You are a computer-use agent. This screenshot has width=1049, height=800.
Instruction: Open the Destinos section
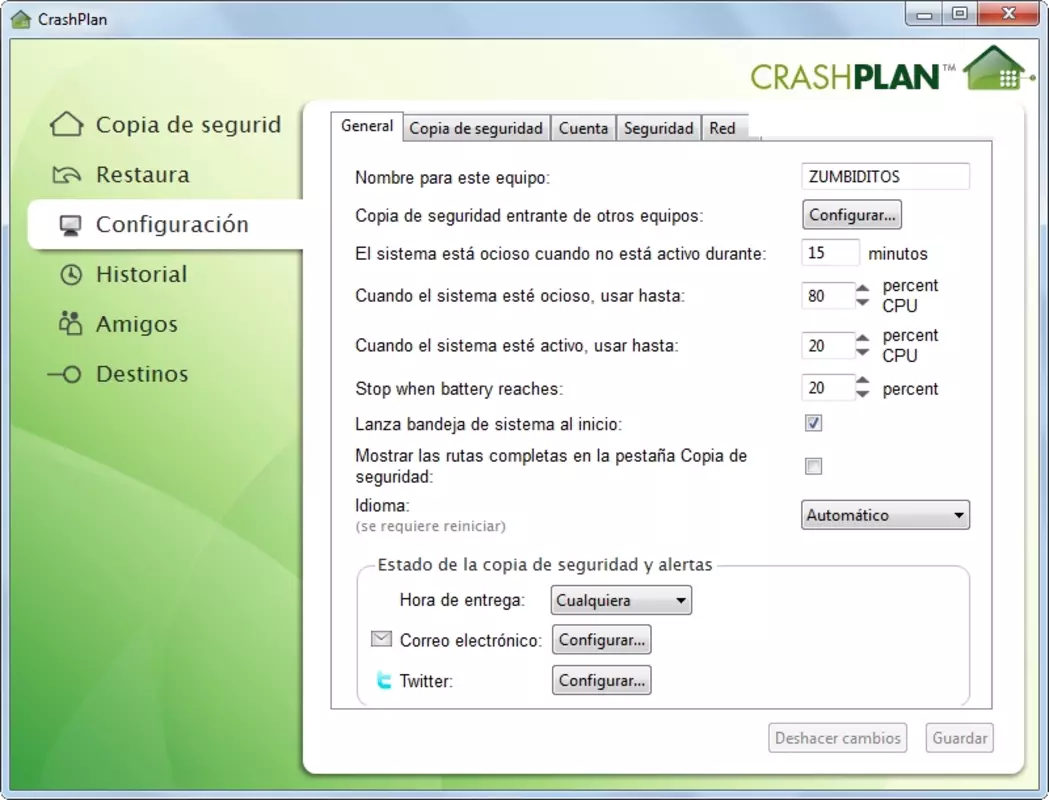142,374
